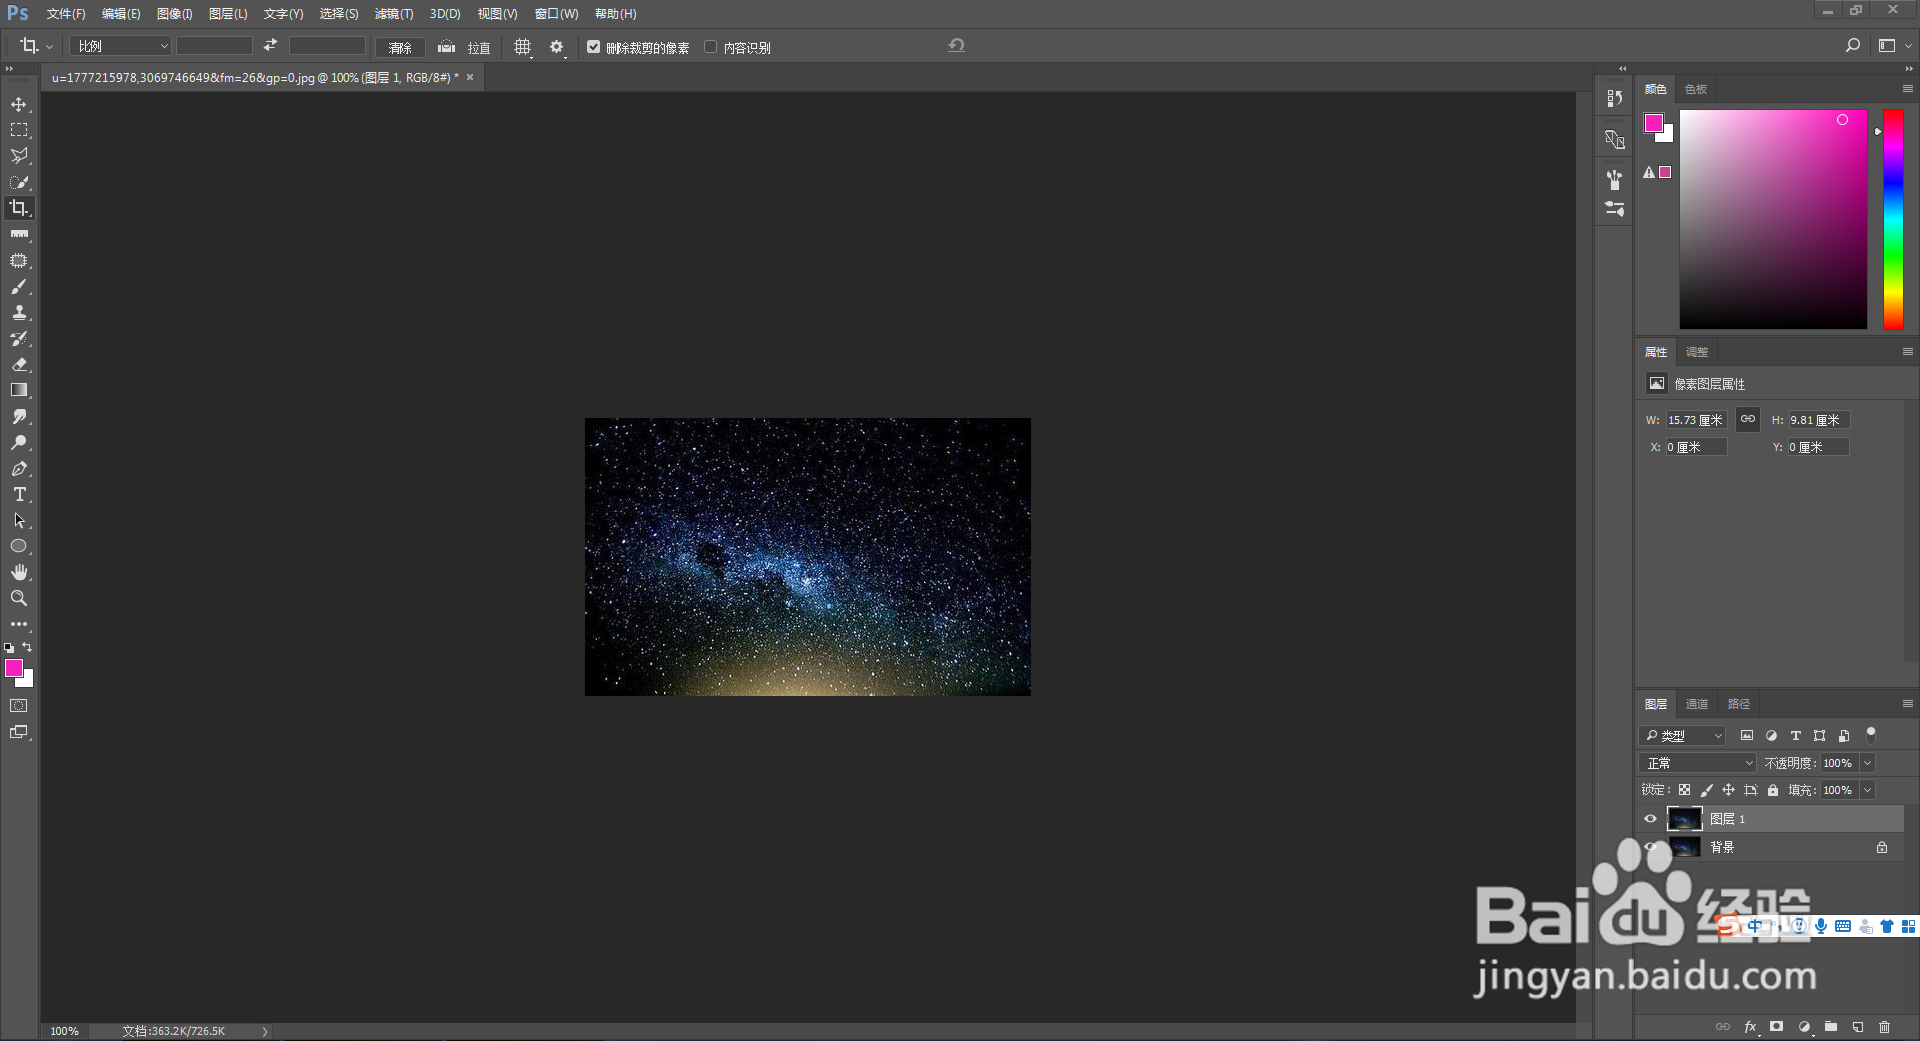Open the Image menu
The height and width of the screenshot is (1041, 1920).
(x=175, y=14)
